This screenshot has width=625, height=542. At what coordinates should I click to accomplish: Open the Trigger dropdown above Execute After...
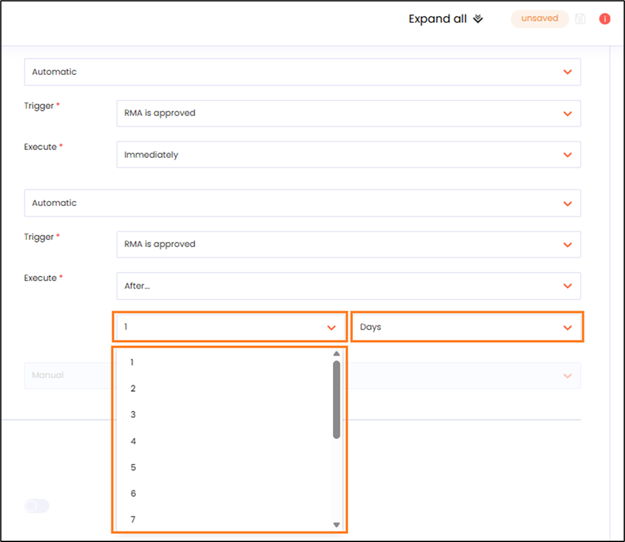click(x=347, y=244)
